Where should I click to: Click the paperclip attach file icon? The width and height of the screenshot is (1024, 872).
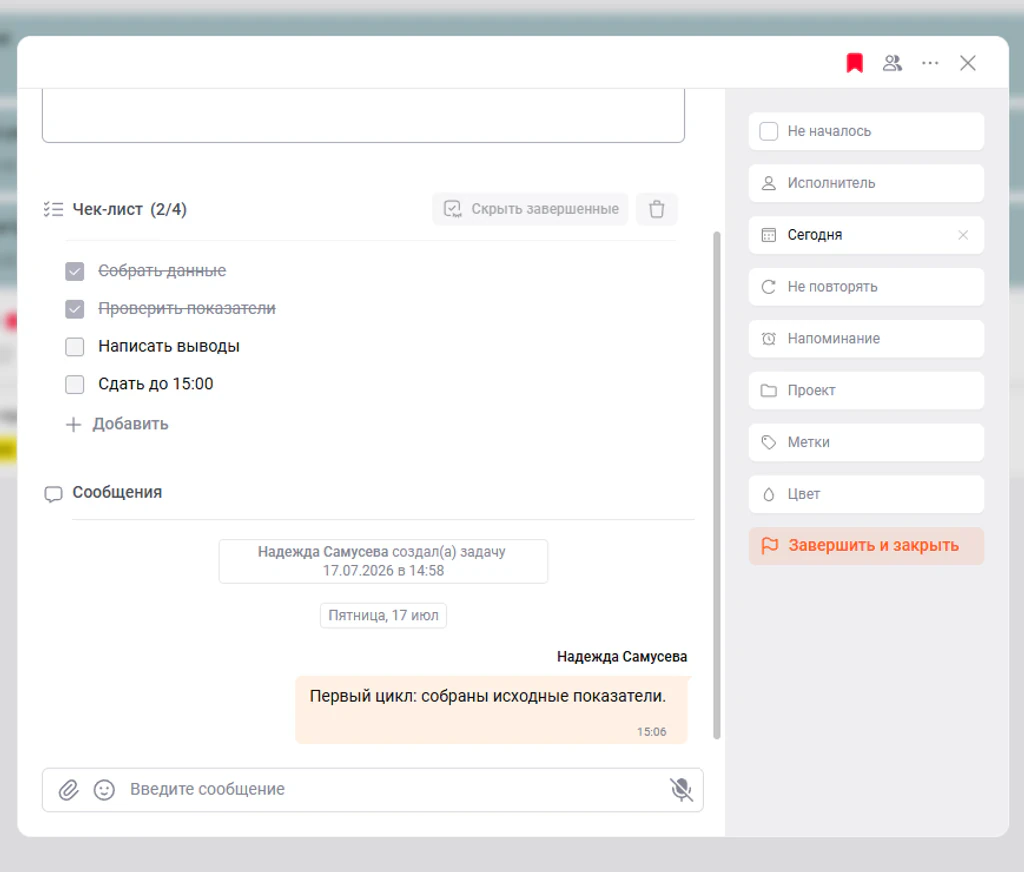pos(69,790)
